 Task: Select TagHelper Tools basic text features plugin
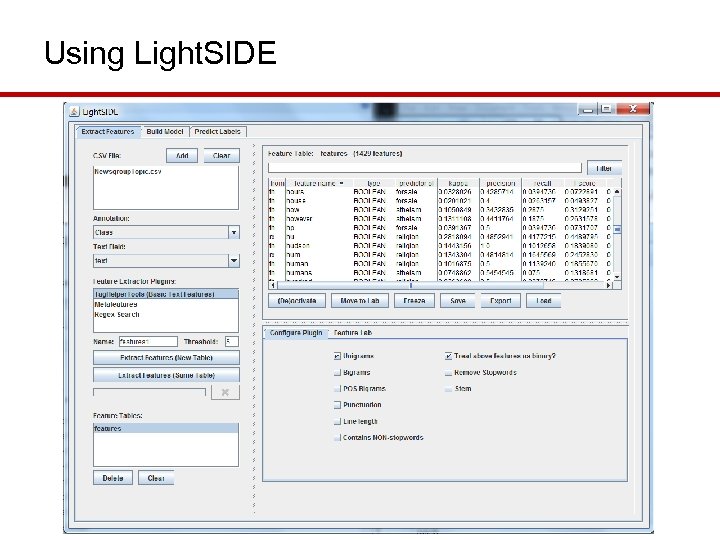(166, 294)
